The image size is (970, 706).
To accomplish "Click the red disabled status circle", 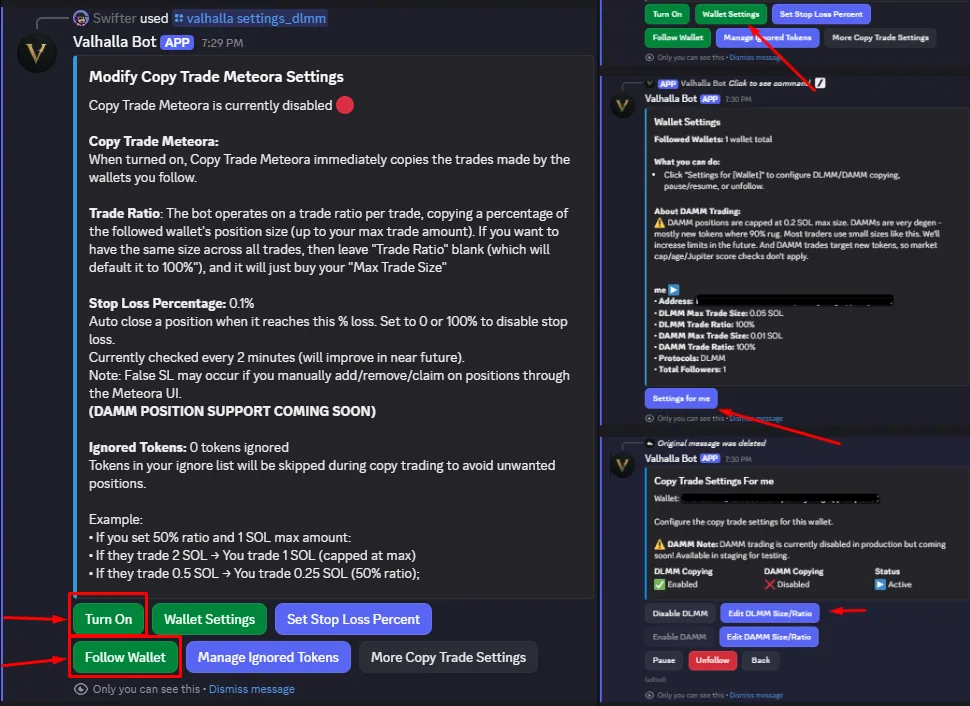I will 345,105.
